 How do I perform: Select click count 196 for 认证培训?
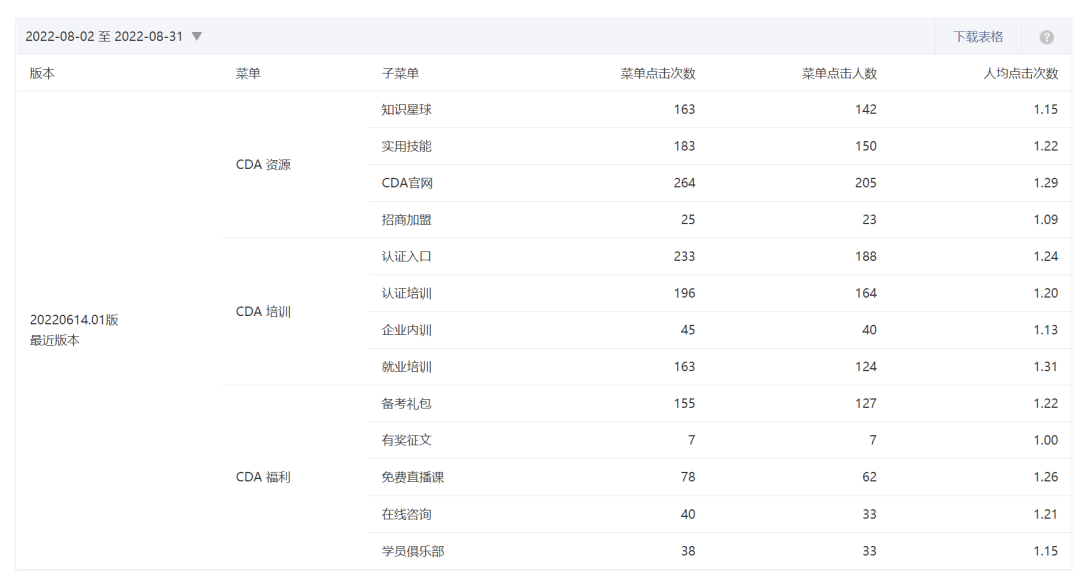[x=685, y=293]
